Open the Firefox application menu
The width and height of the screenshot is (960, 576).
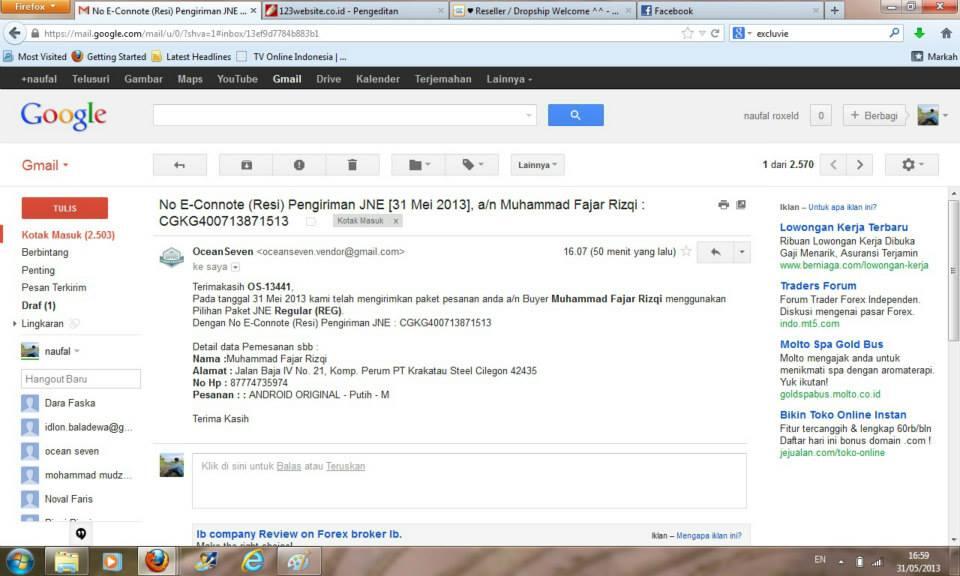click(x=35, y=7)
